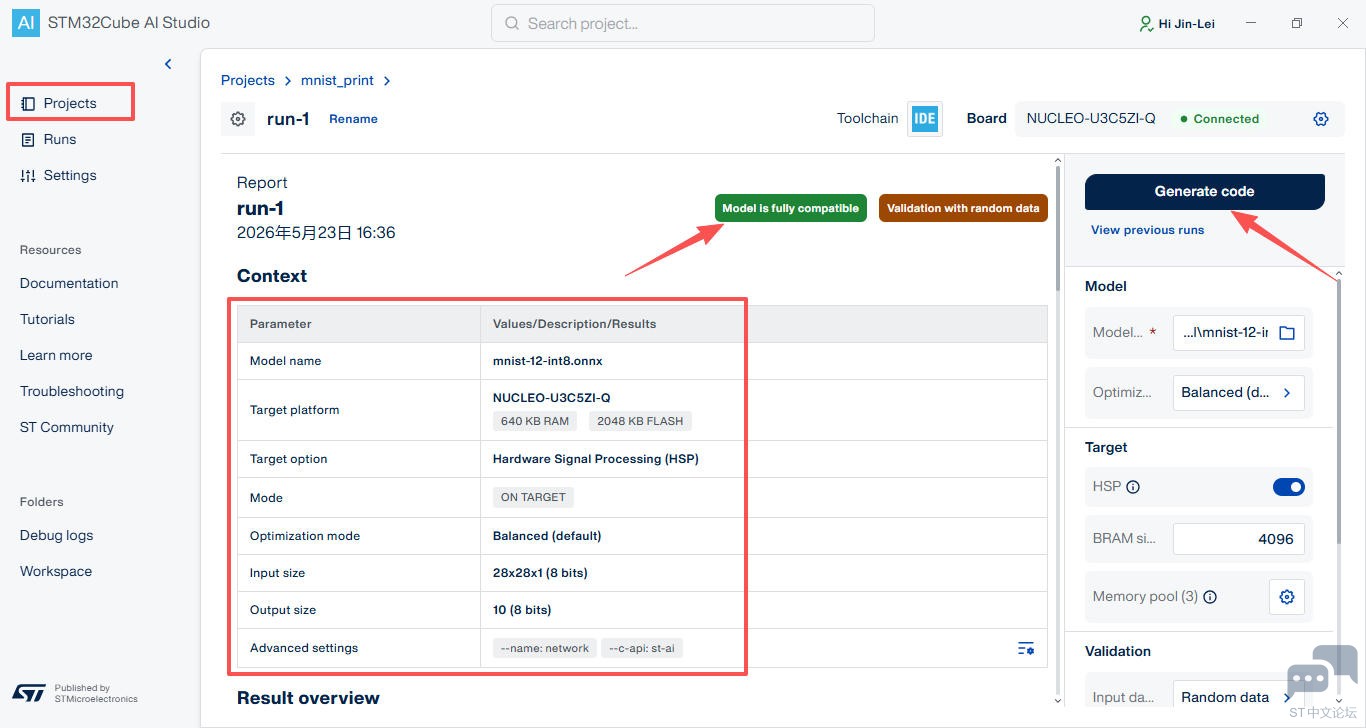This screenshot has height=728, width=1366.
Task: Go to Projects in the sidebar
Action: point(70,103)
